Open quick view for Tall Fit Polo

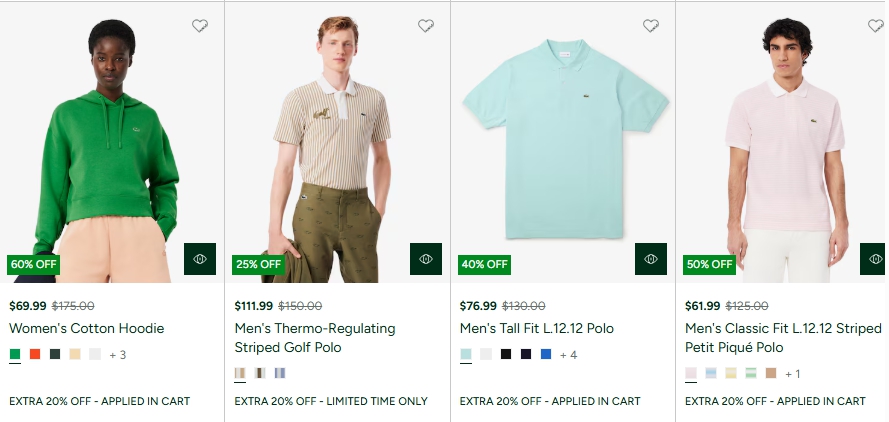tap(651, 259)
